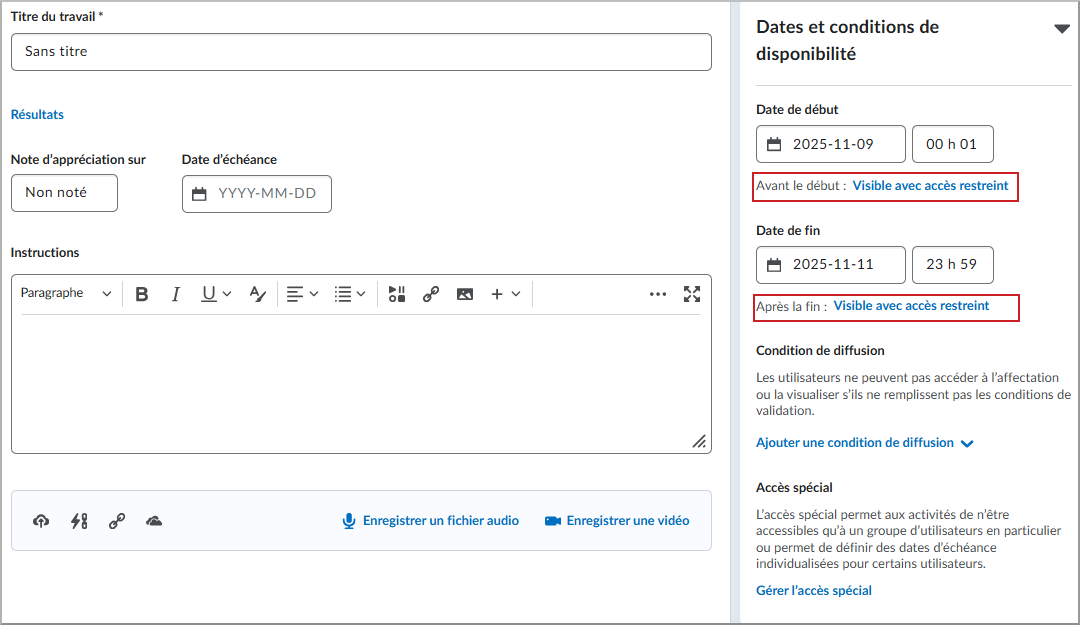Screen dimensions: 1080x625
Task: Select the Insert Image icon
Action: 464,293
